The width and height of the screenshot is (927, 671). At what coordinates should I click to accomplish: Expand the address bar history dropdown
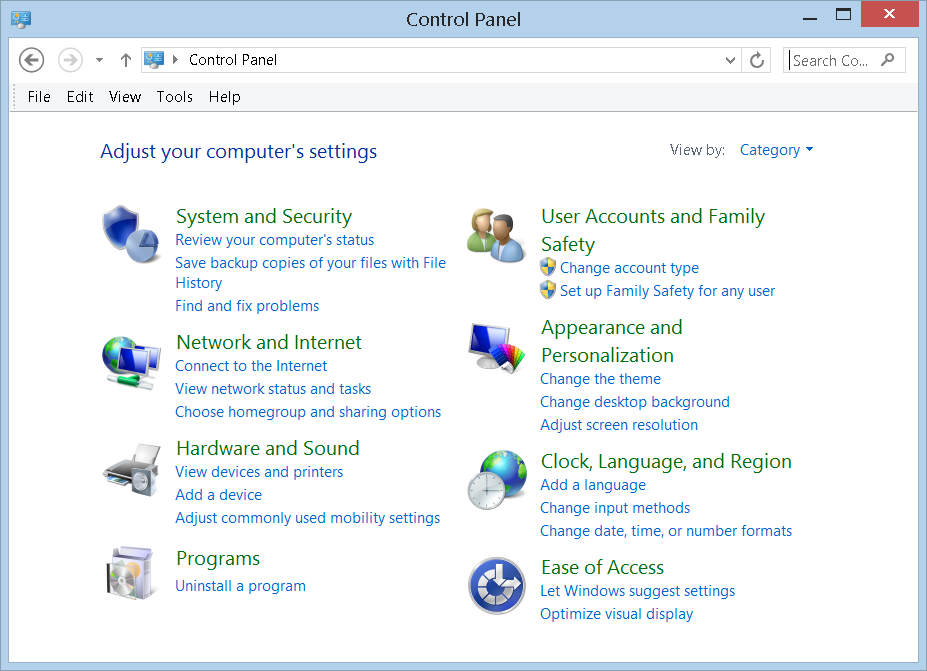[730, 60]
